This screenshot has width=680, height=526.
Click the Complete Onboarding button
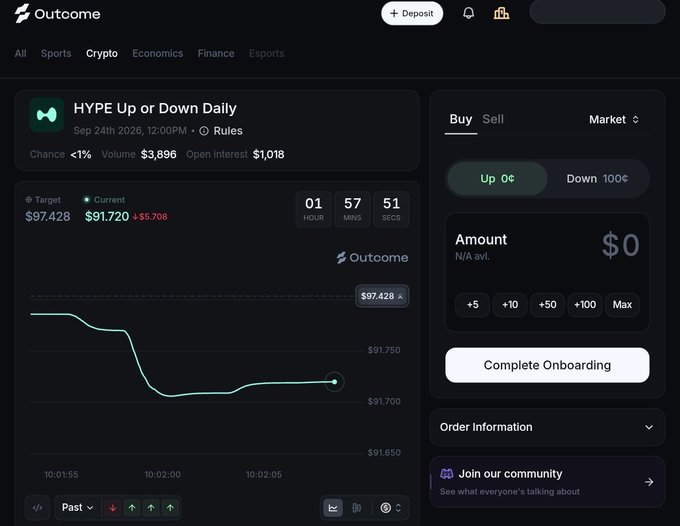tap(547, 365)
